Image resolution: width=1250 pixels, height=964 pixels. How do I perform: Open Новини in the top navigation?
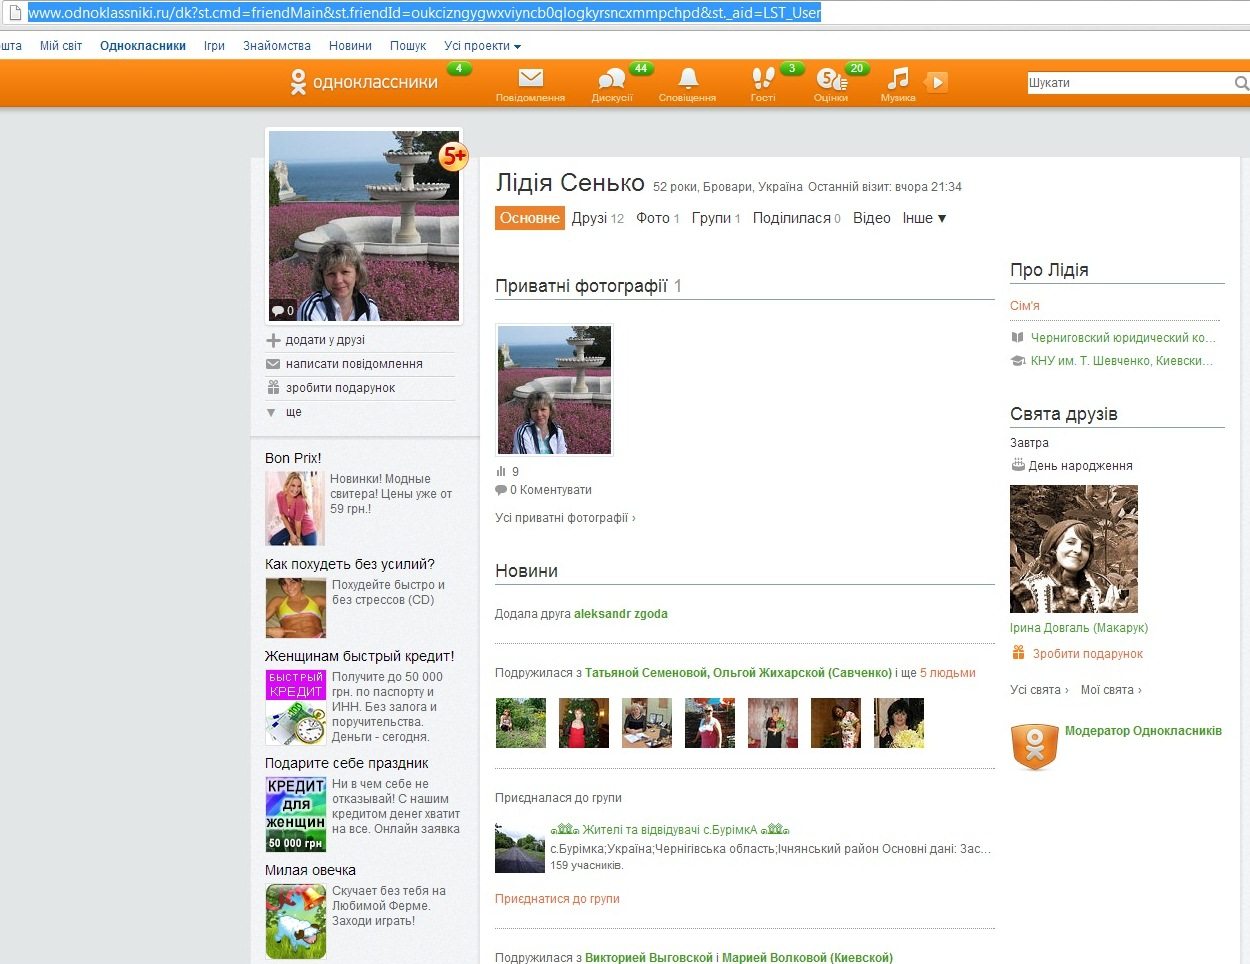pyautogui.click(x=350, y=46)
